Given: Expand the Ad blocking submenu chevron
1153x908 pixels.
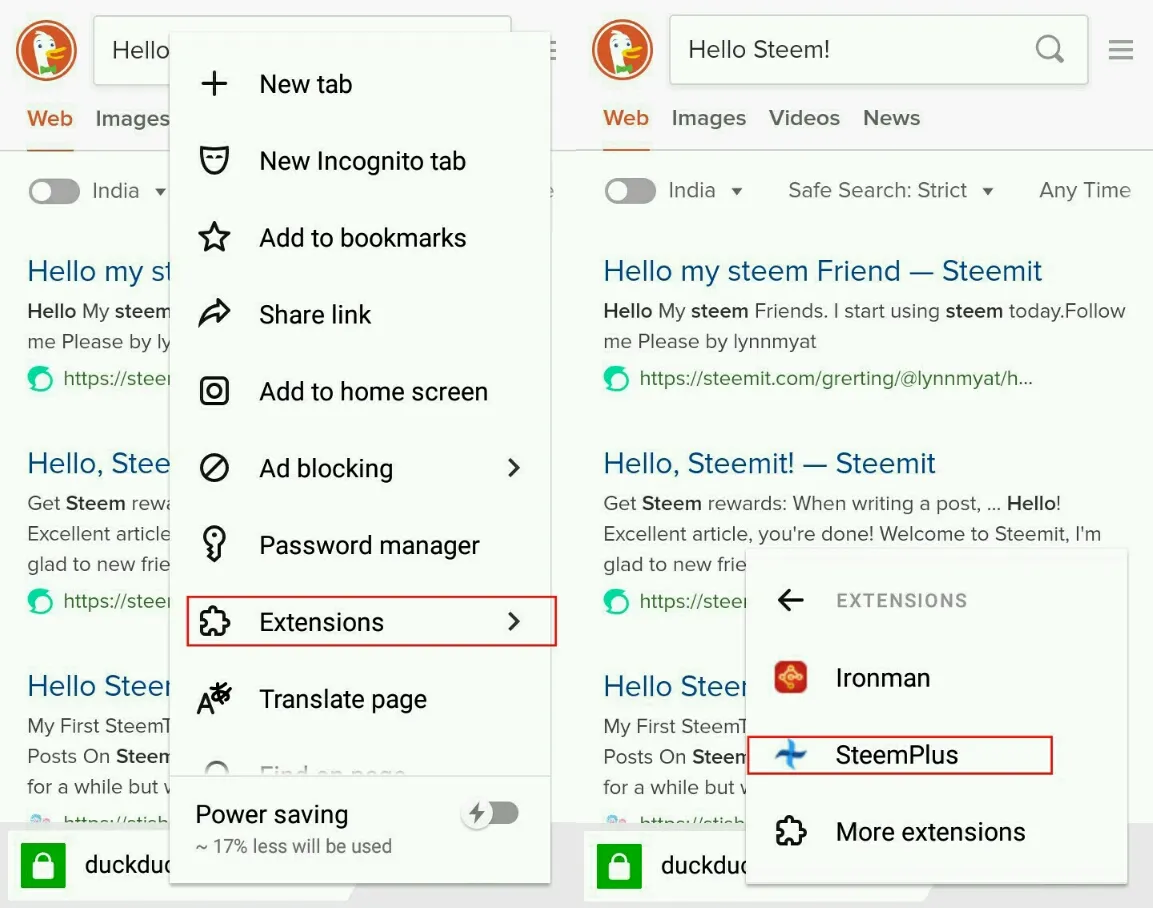Looking at the screenshot, I should (514, 468).
